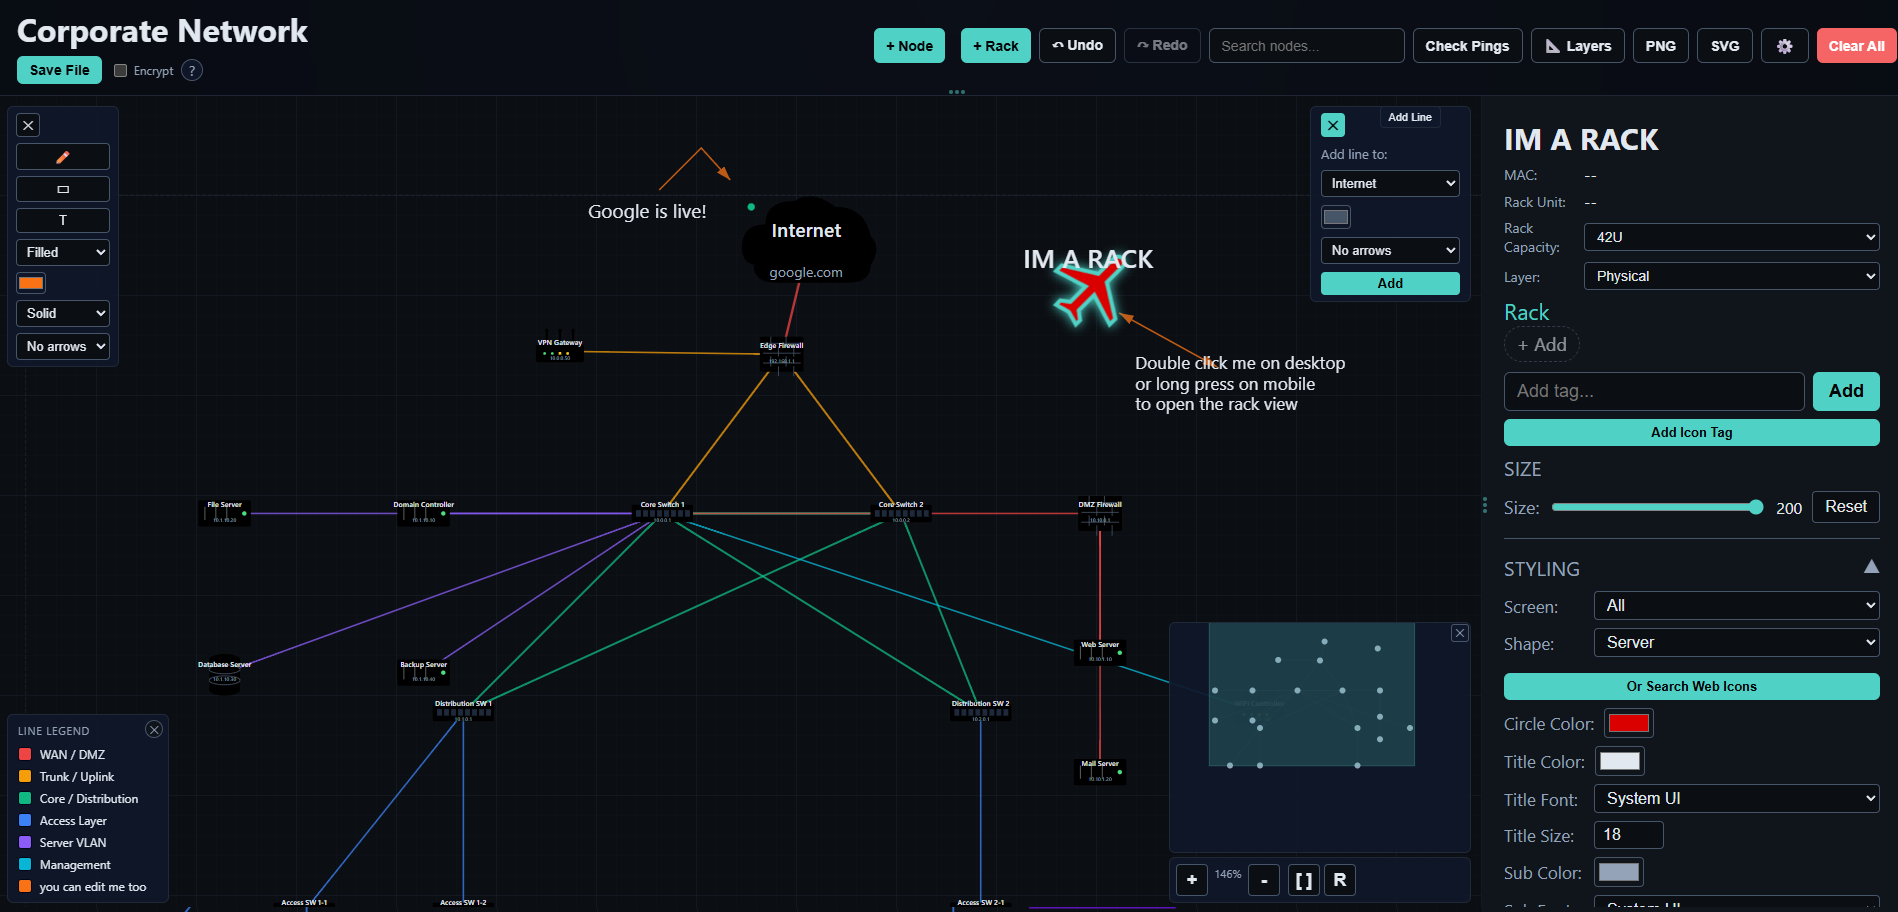Open the settings gear

click(x=1784, y=46)
